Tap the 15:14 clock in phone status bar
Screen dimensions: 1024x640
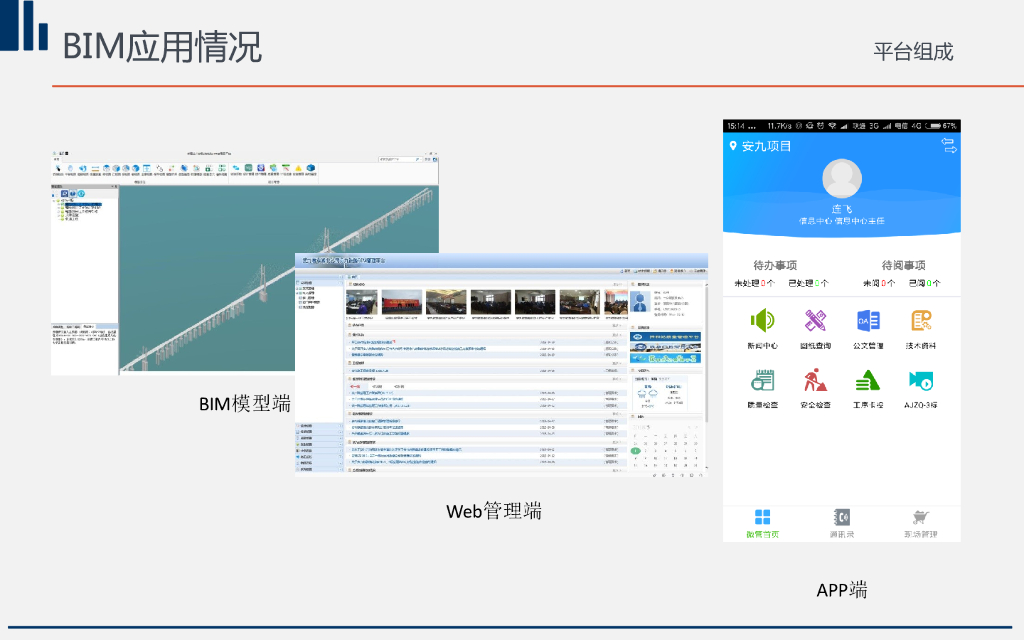click(735, 125)
